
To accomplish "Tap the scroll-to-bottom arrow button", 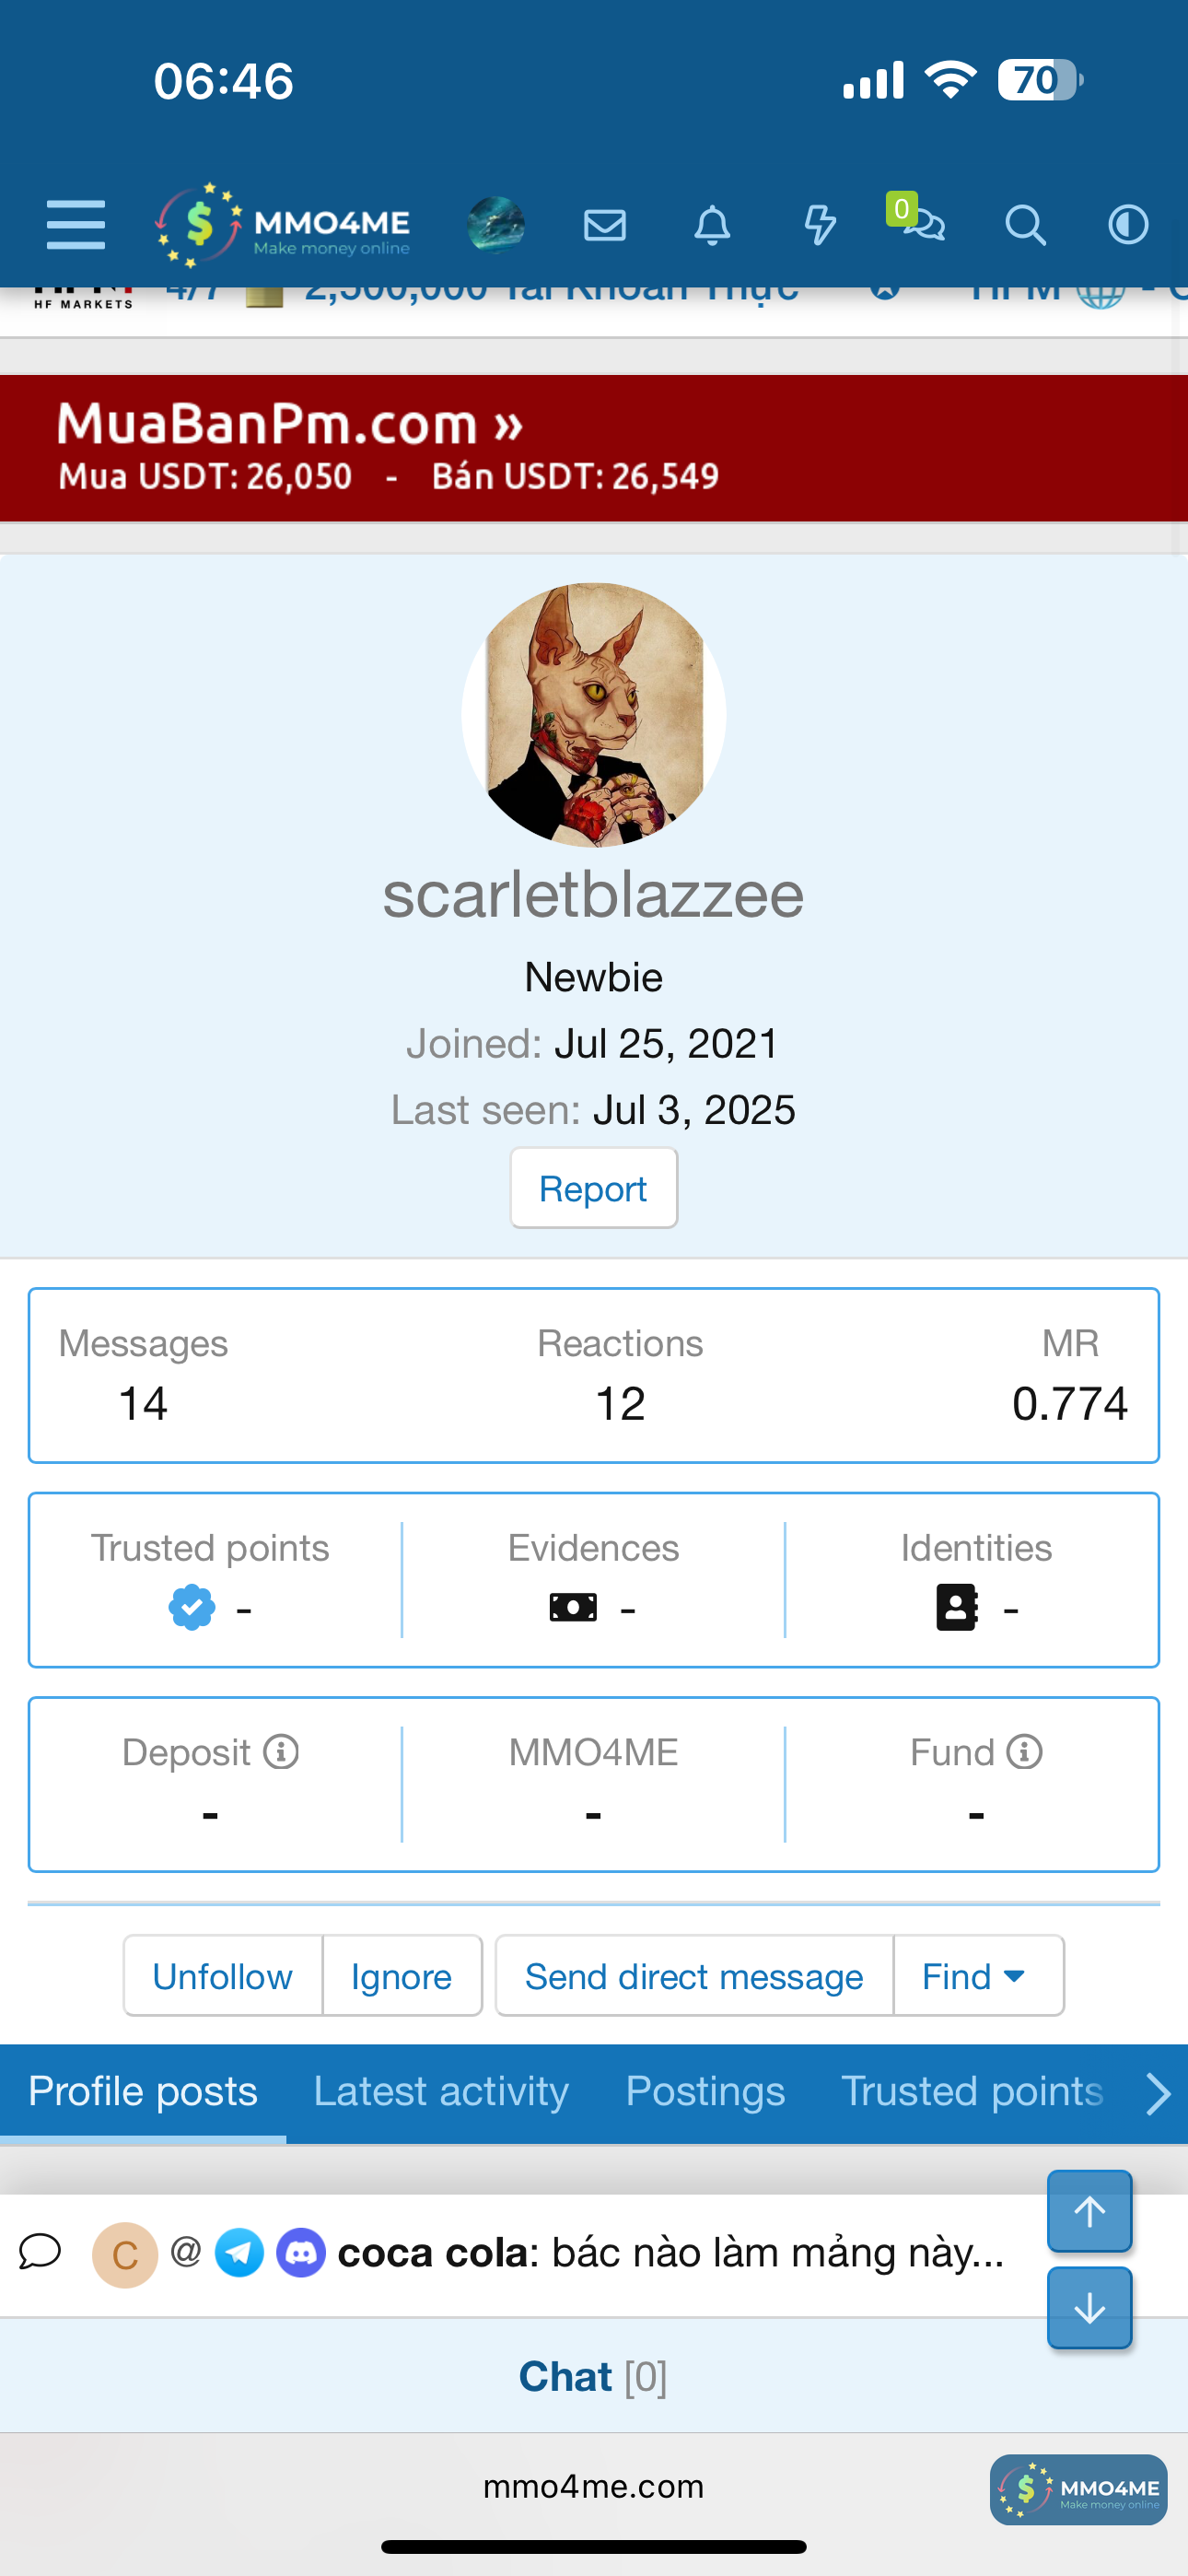I will 1089,2308.
